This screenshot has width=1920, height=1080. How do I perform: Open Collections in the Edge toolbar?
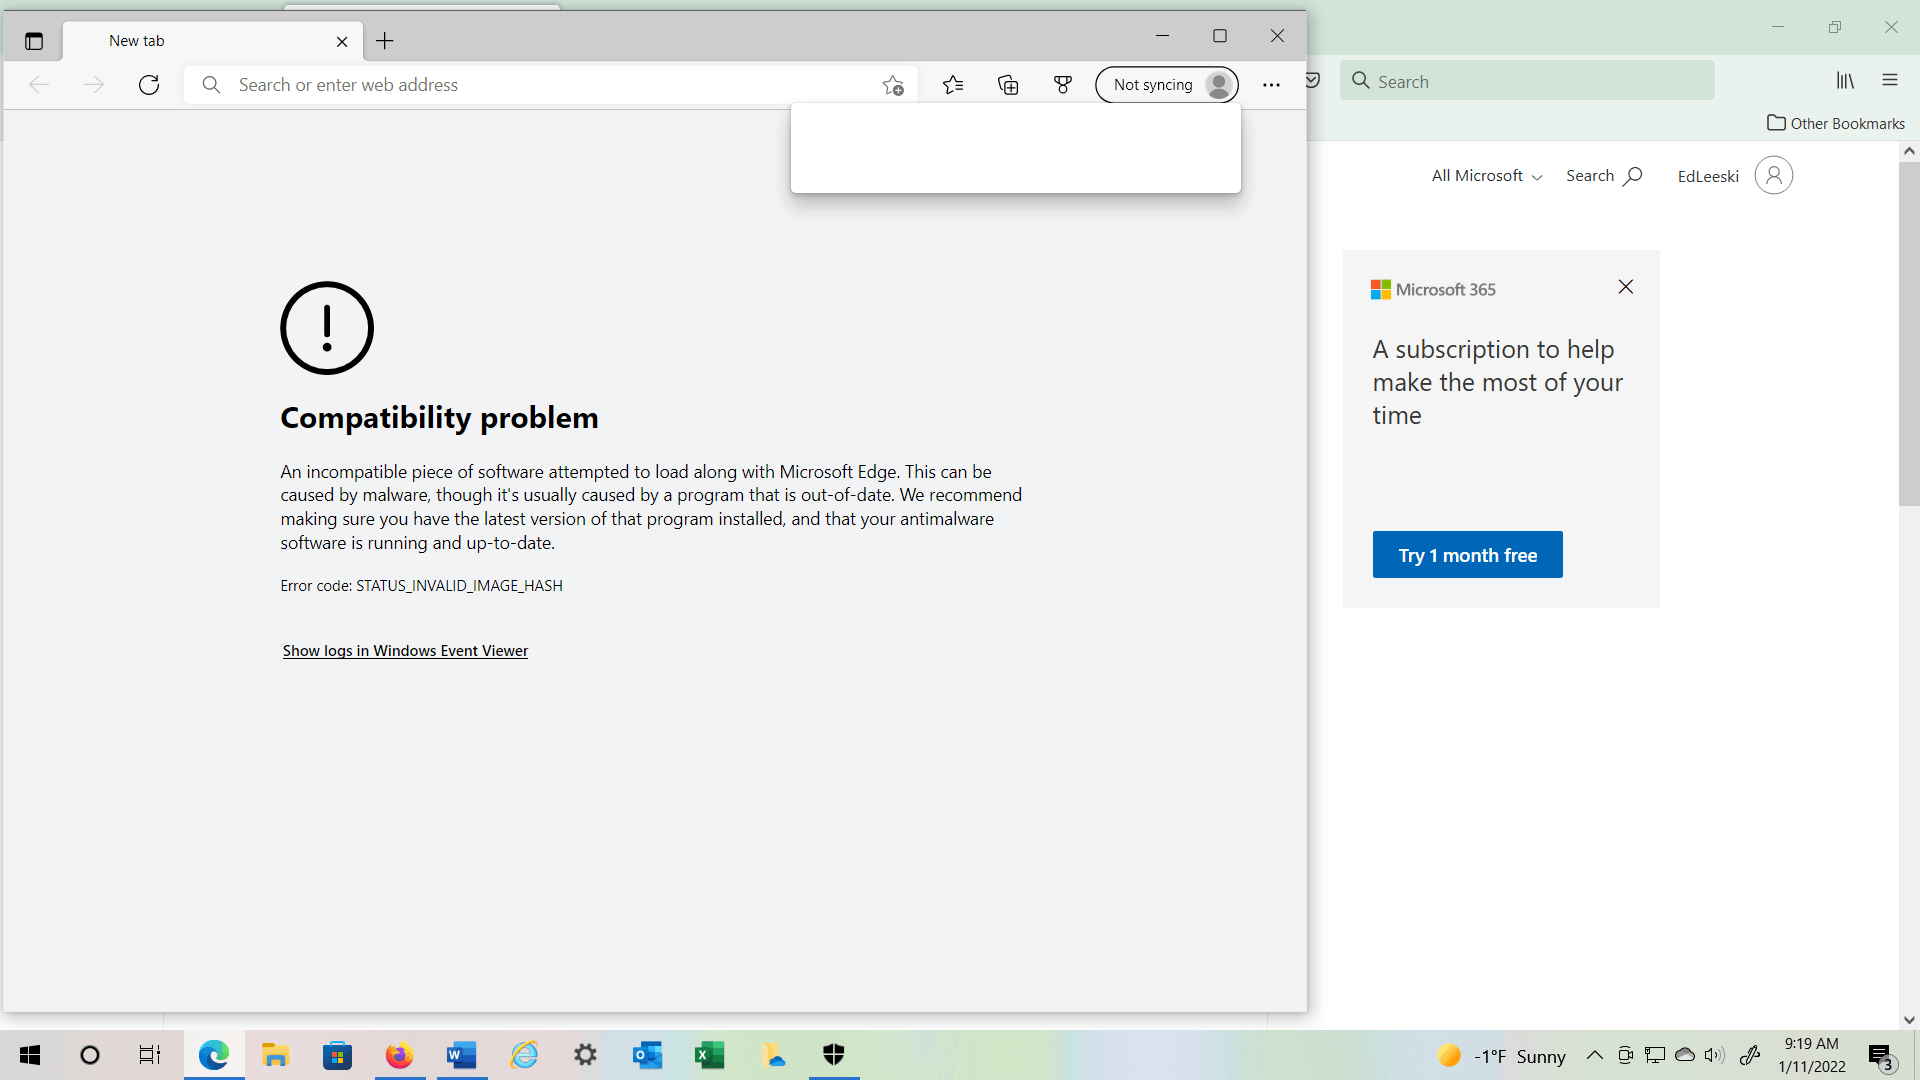pos(1009,84)
